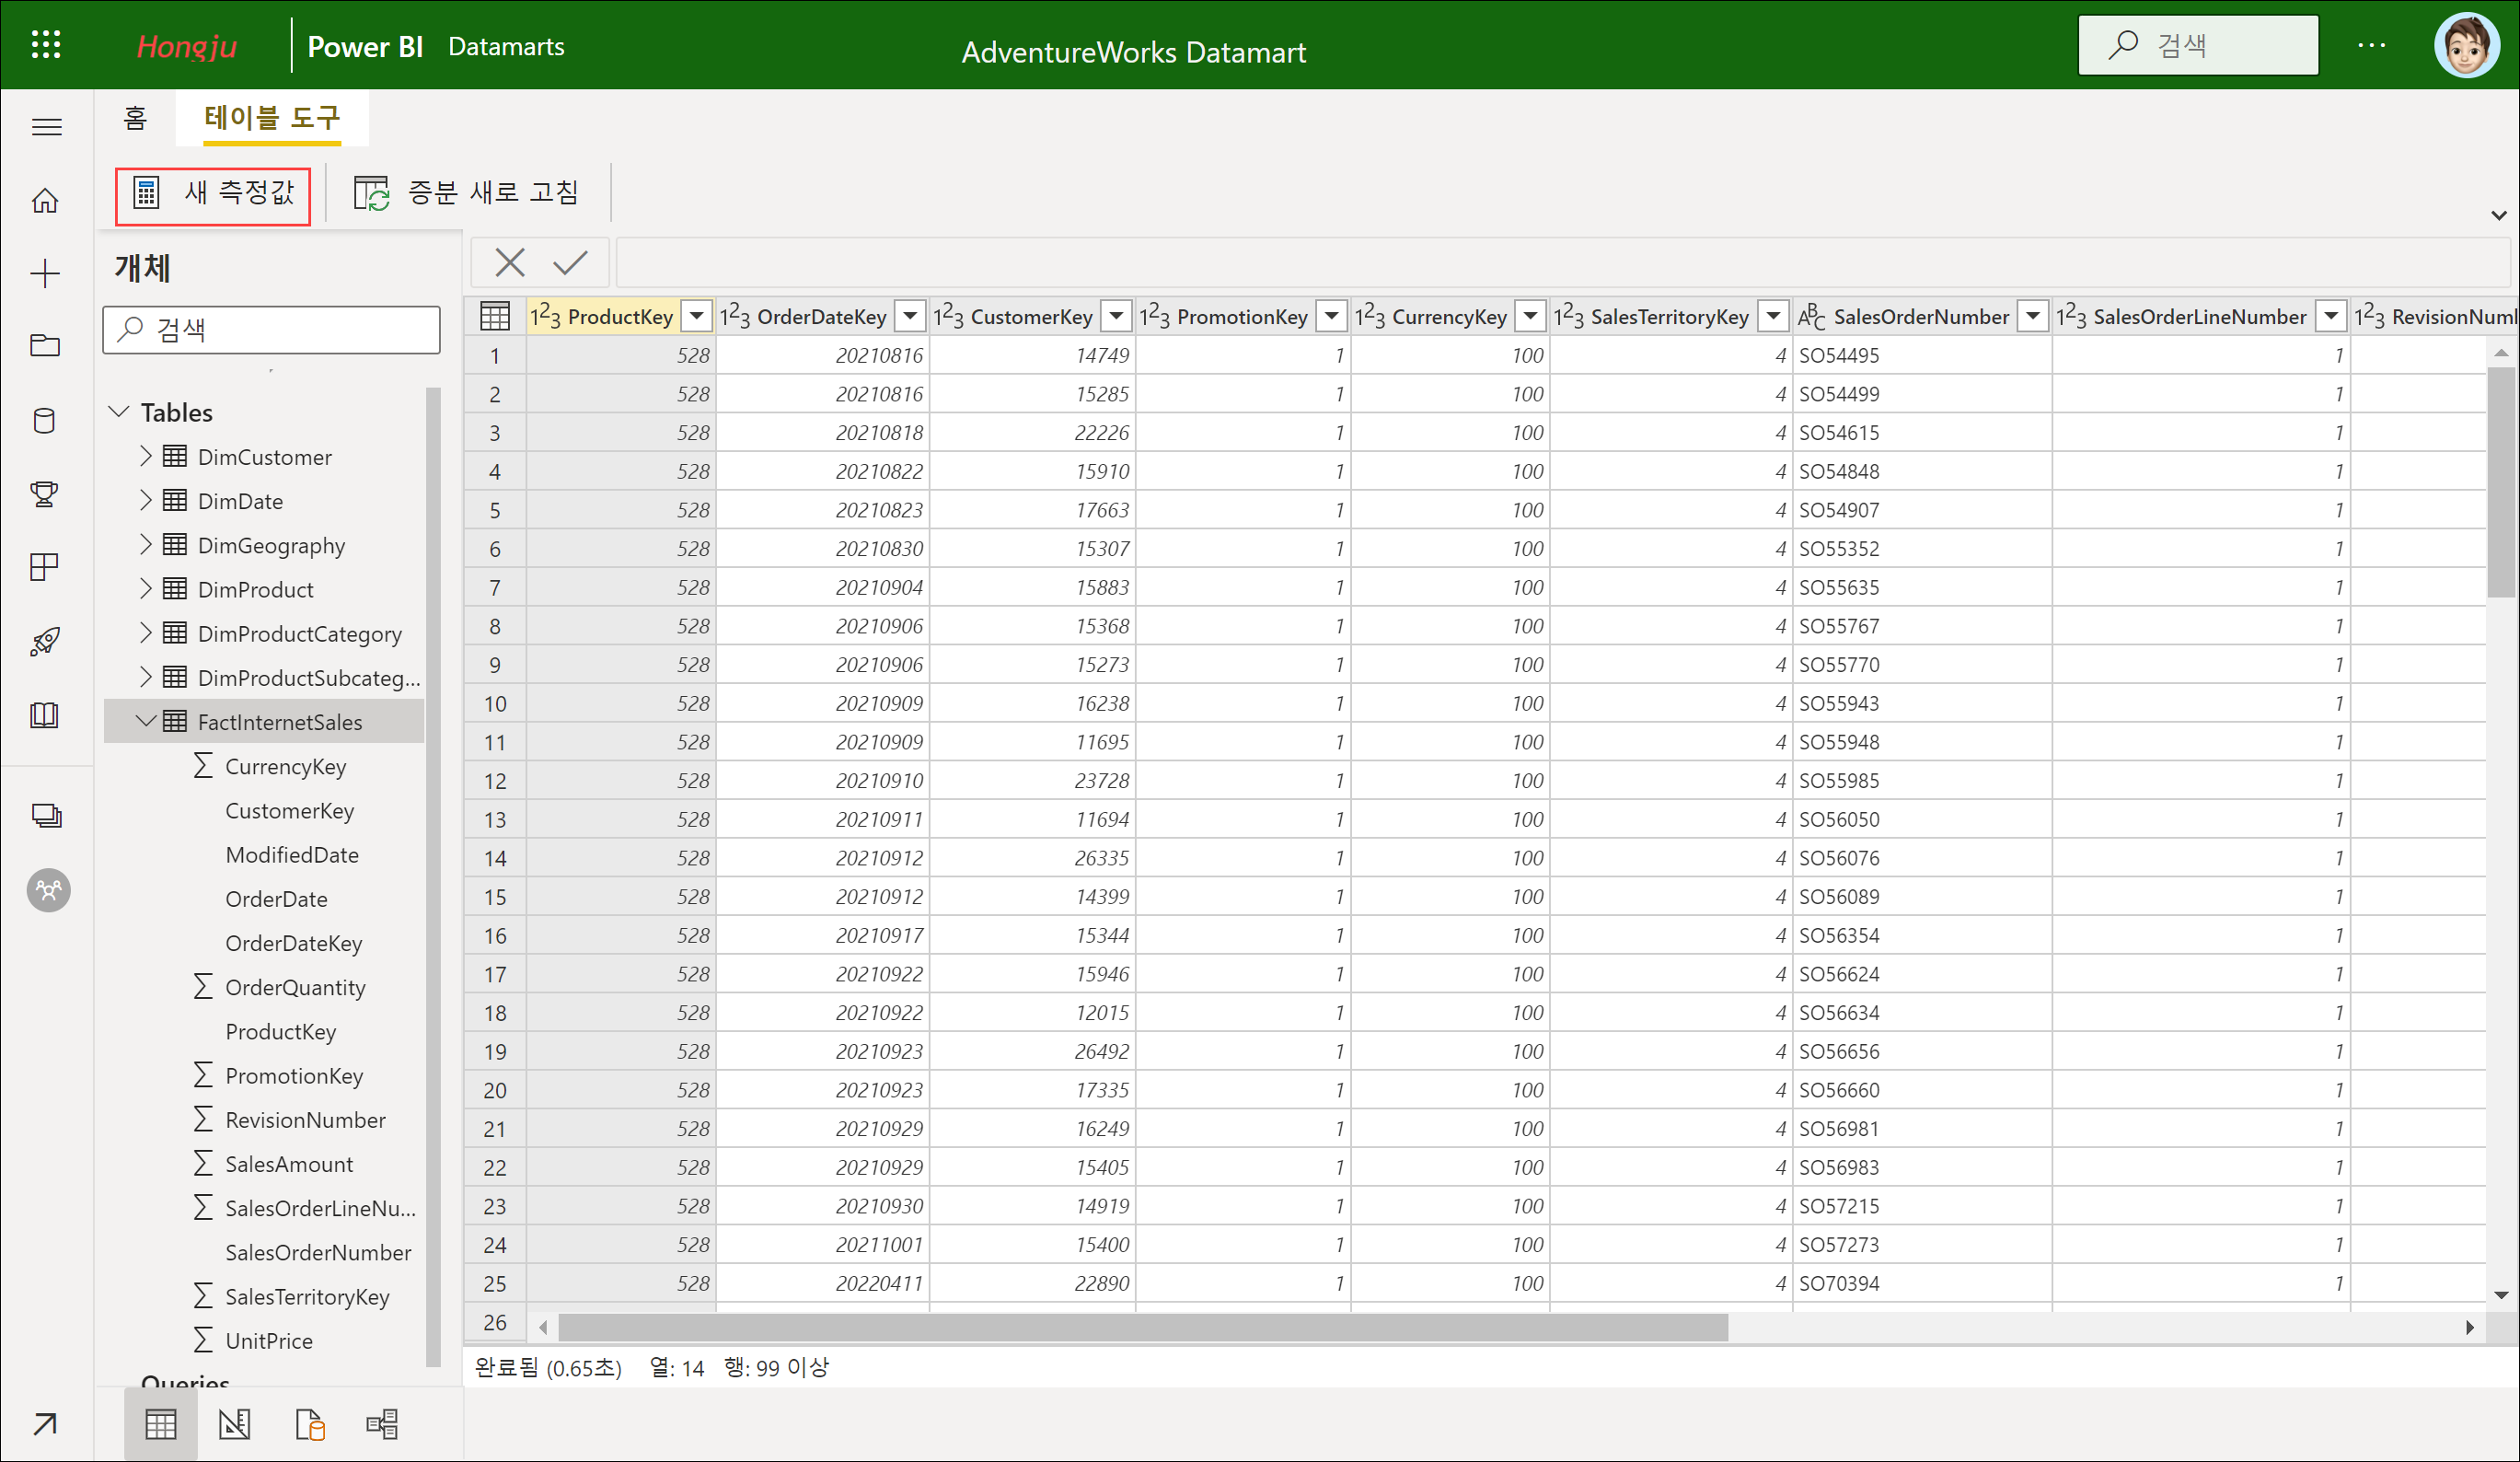Screen dimensions: 2520x1462
Task: Click the 증분 새로 고침 button
Action: (x=467, y=193)
